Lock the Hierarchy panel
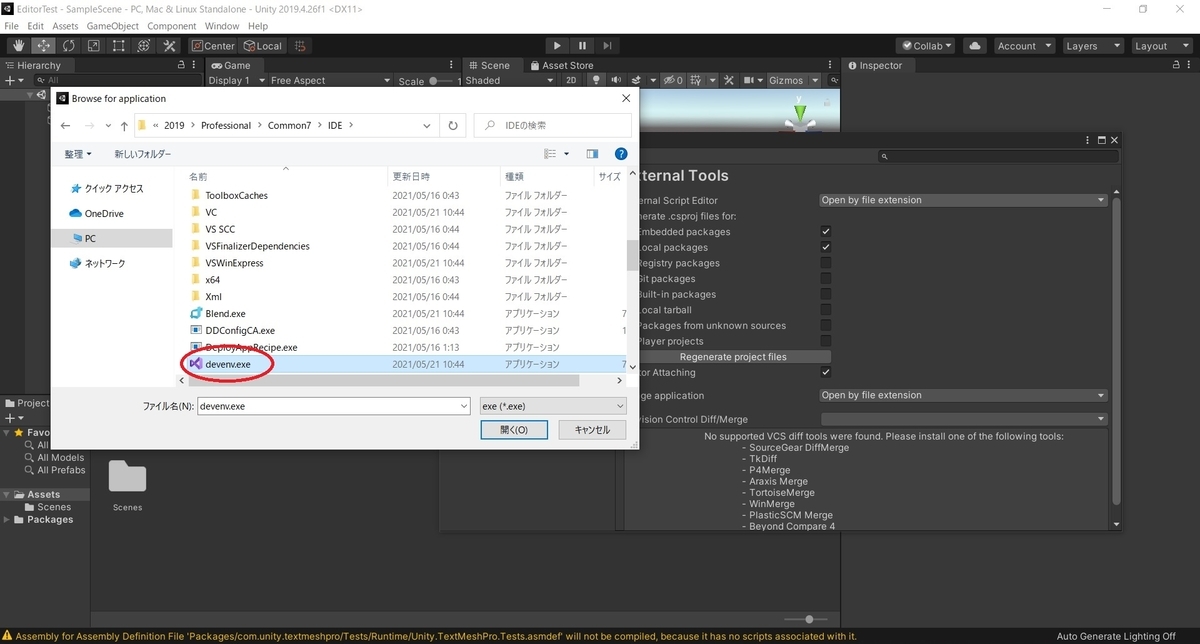Screen dimensions: 1200x644 click(x=183, y=65)
